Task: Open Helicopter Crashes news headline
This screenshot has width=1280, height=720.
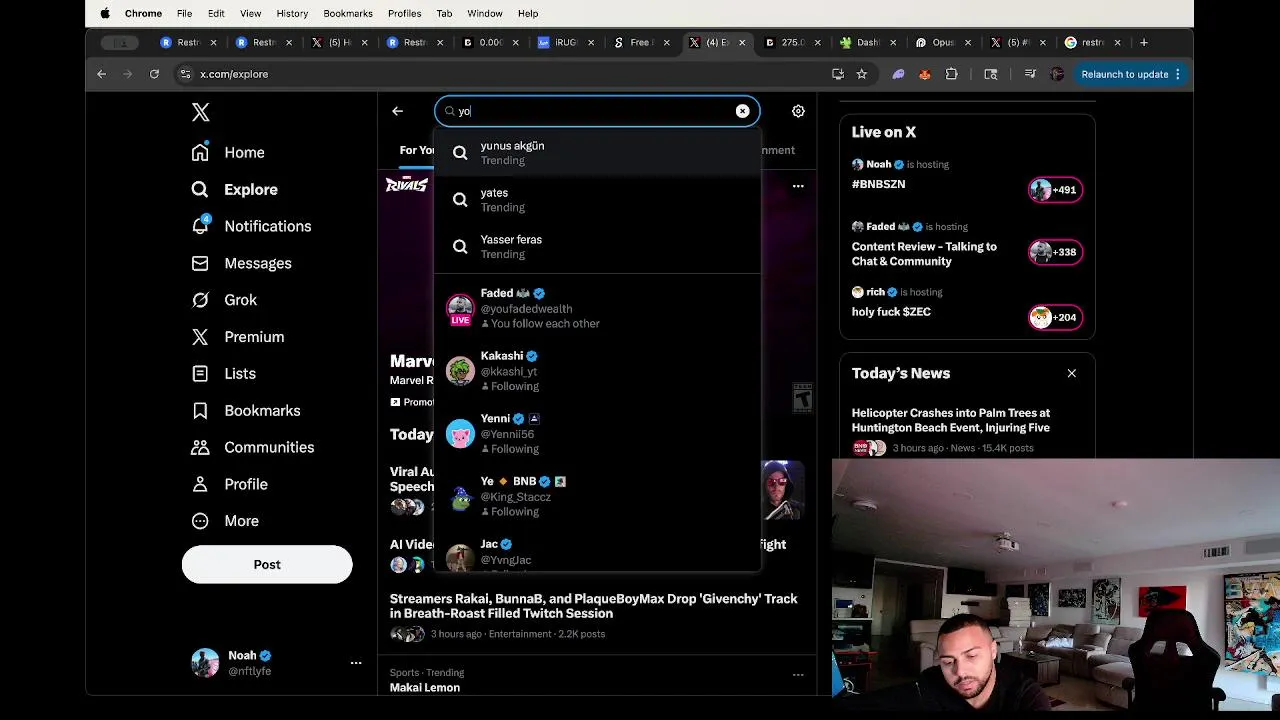Action: pyautogui.click(x=951, y=420)
